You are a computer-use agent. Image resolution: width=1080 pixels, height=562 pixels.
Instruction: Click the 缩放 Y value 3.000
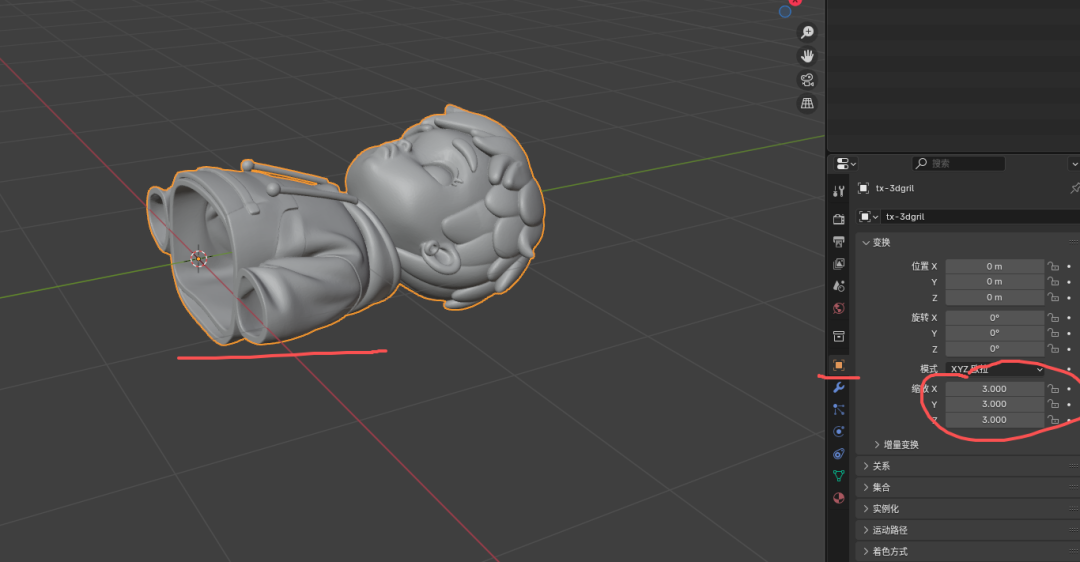pyautogui.click(x=995, y=404)
